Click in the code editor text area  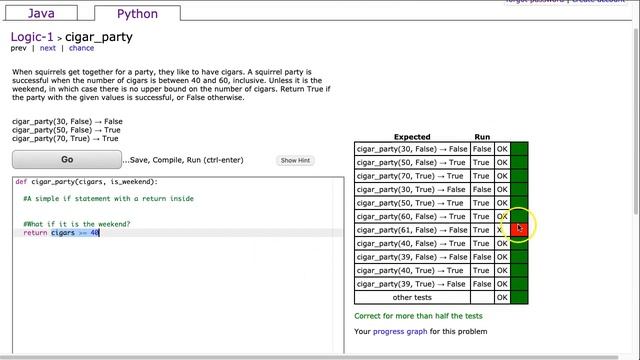pos(178,265)
